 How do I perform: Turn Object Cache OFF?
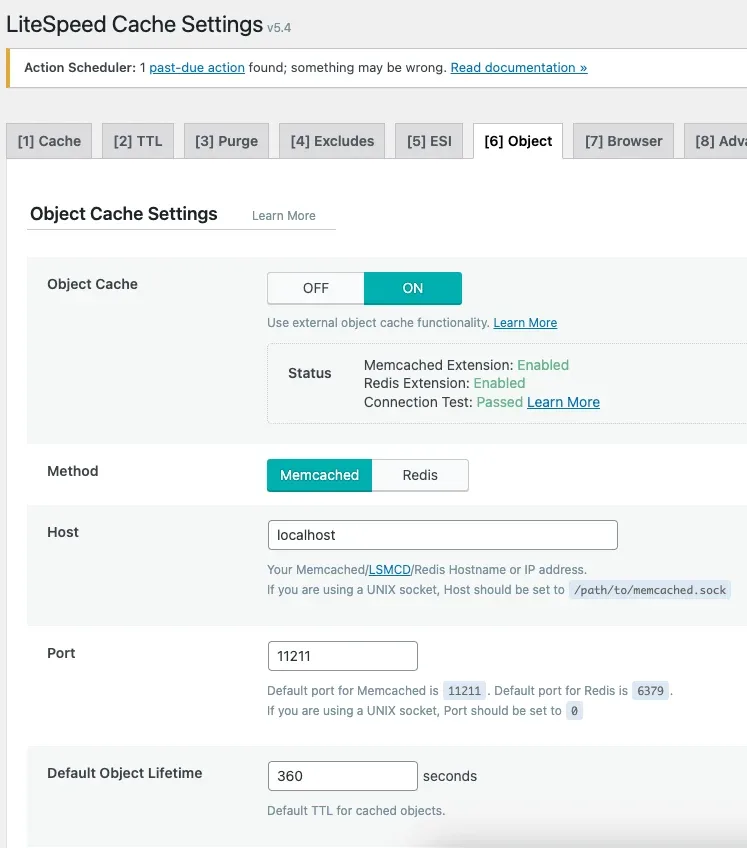point(316,288)
